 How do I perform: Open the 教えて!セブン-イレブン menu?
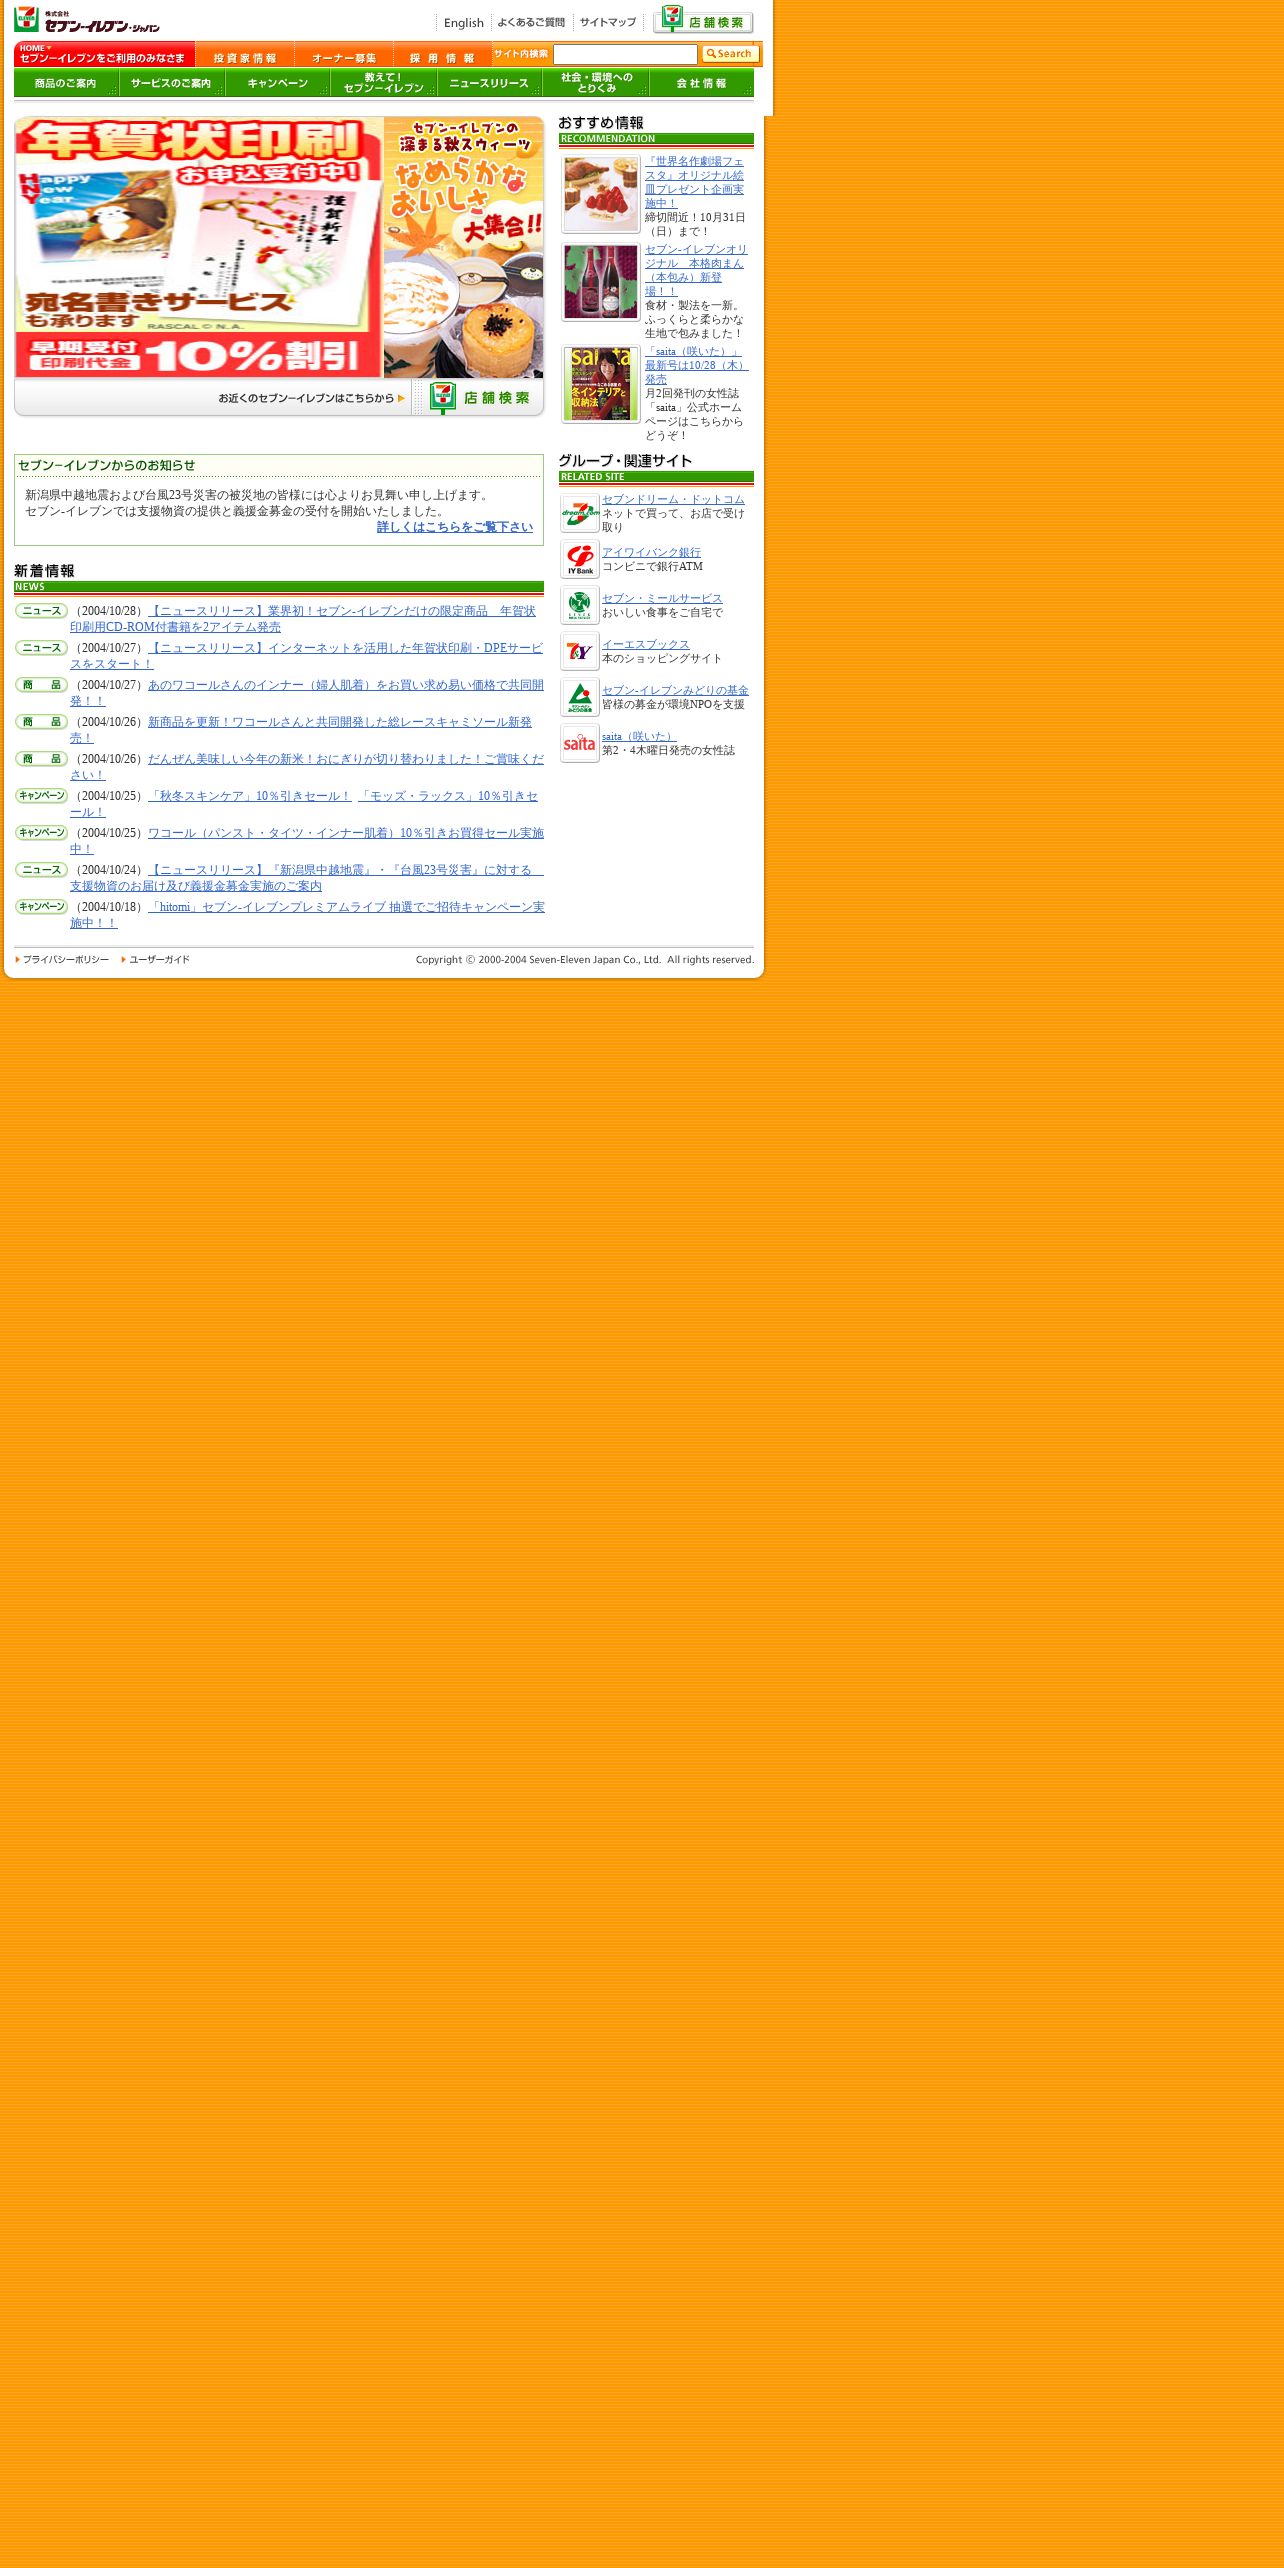(x=384, y=83)
